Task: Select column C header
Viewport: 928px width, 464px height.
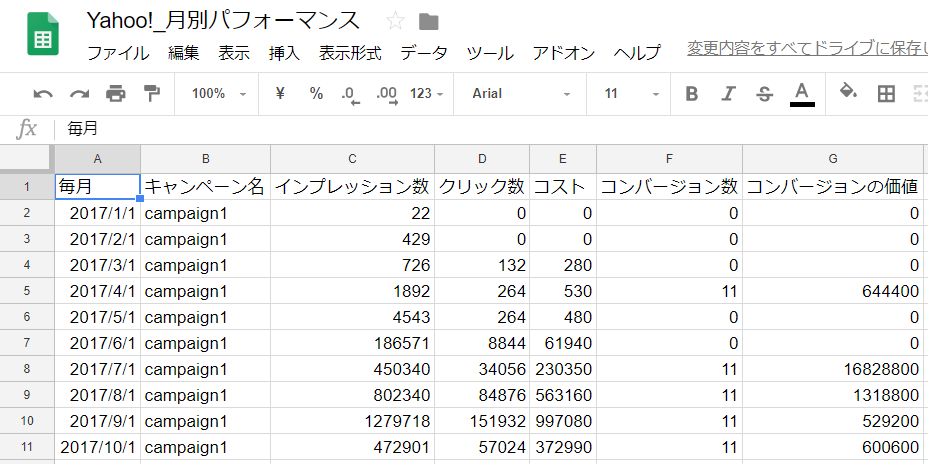Action: point(353,159)
